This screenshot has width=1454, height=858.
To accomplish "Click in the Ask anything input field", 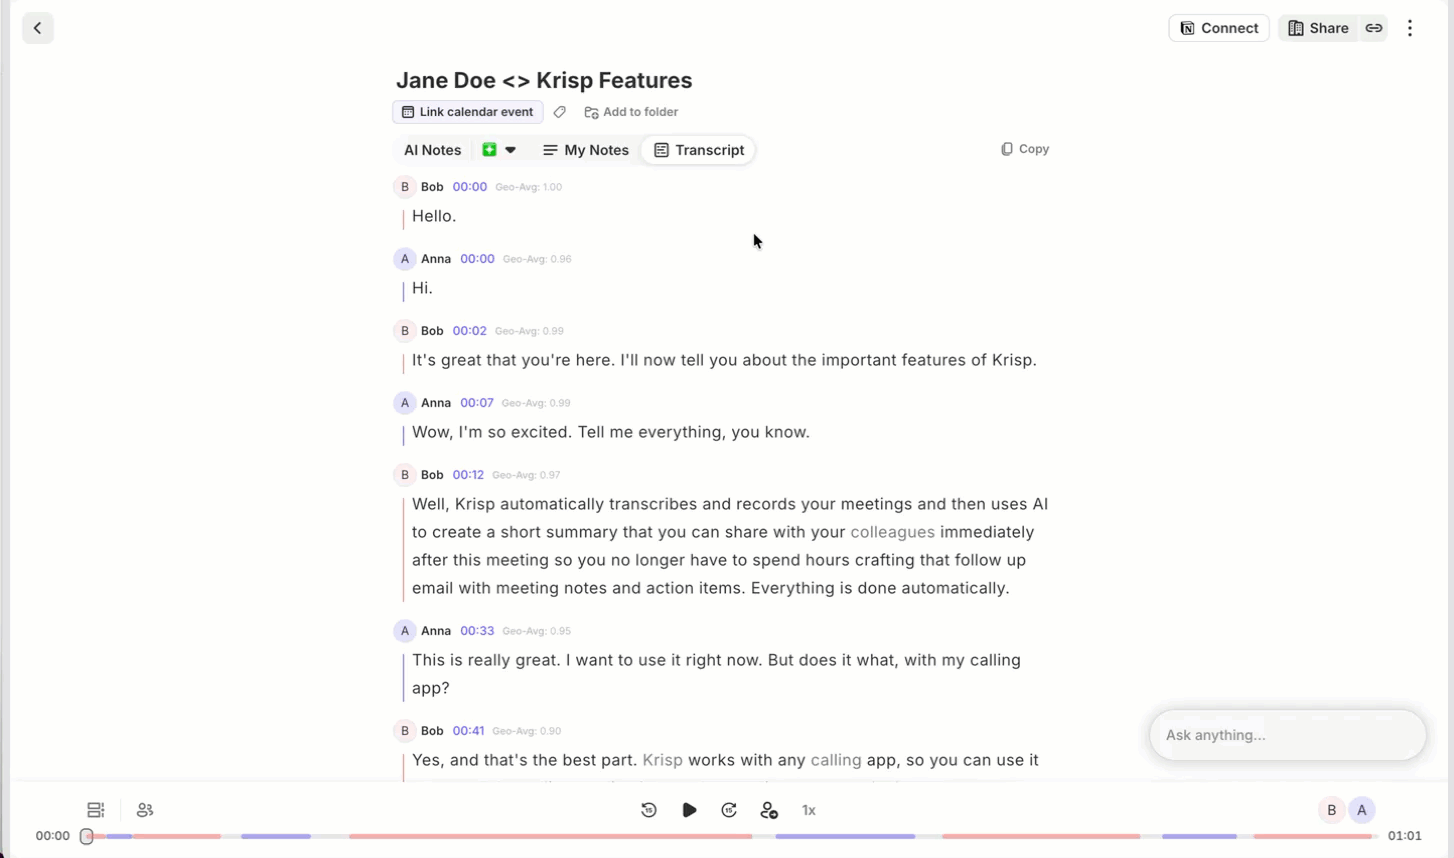I will (1287, 735).
